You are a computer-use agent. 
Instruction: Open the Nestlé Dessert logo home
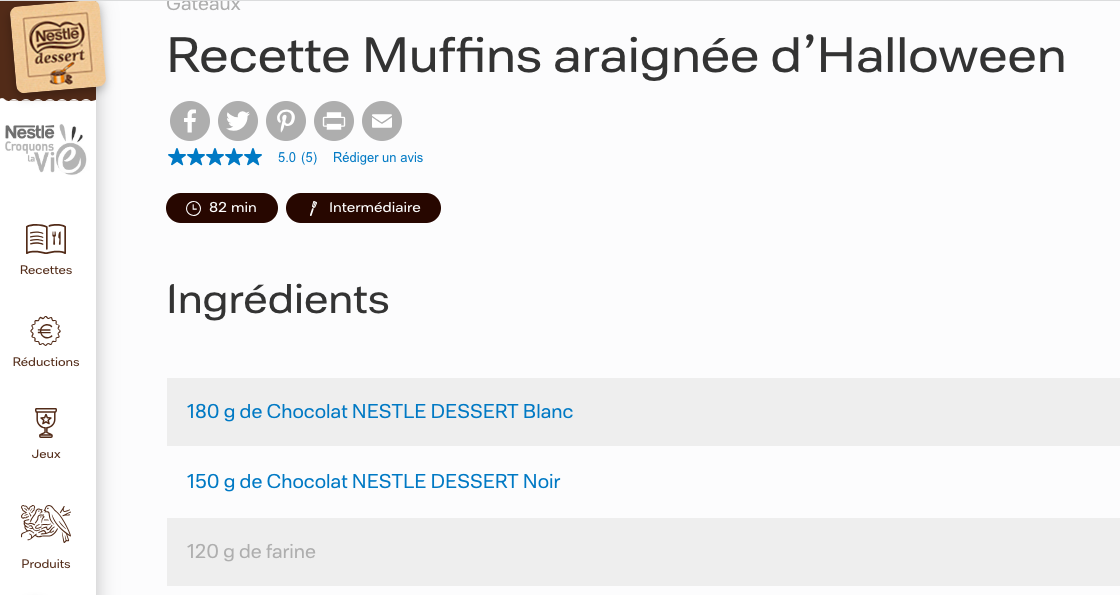(x=55, y=47)
